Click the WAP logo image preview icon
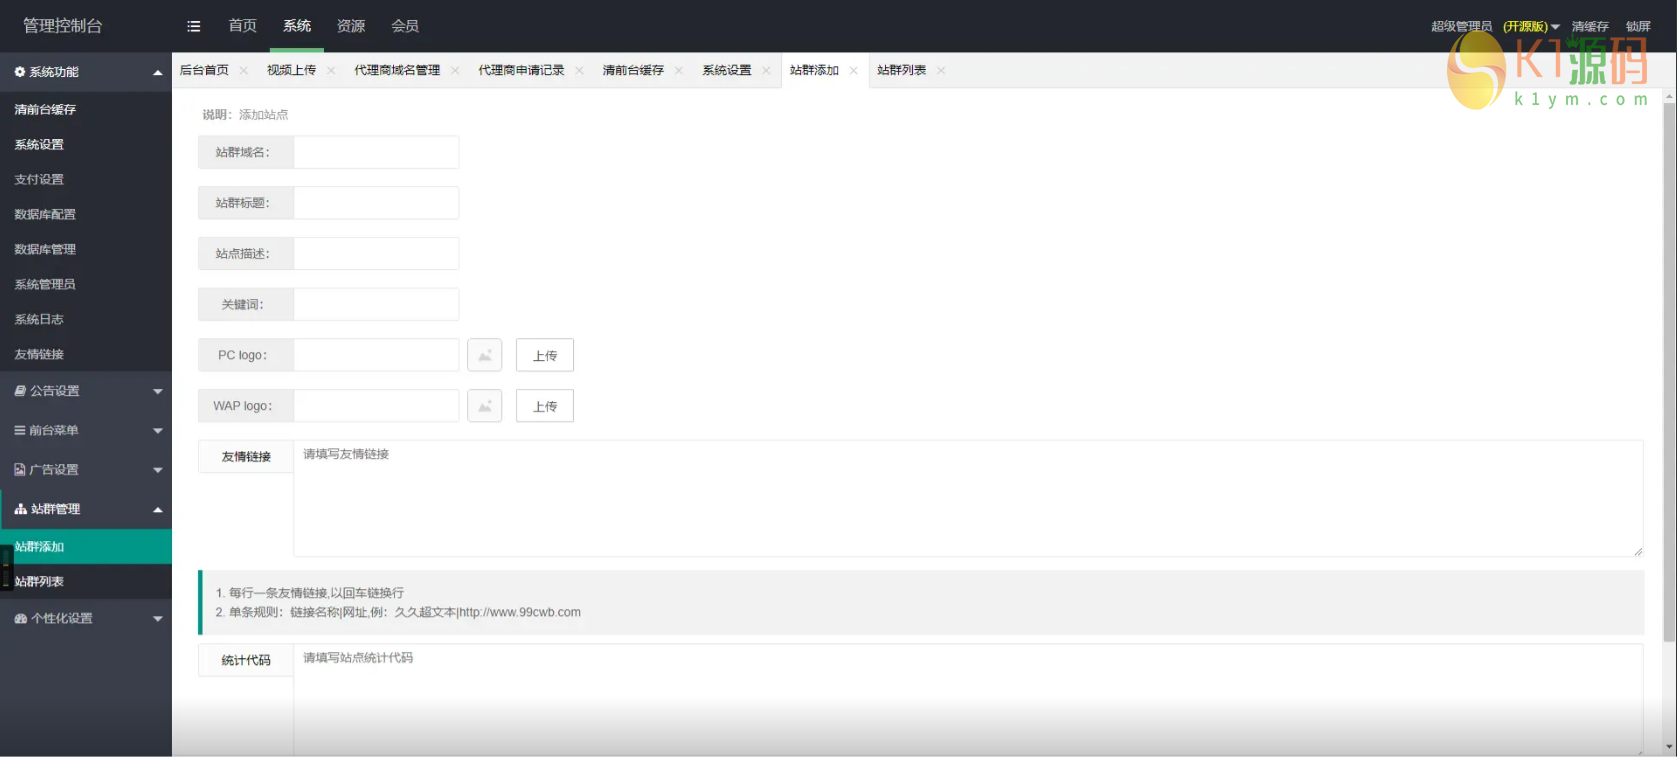This screenshot has width=1677, height=757. pos(485,406)
